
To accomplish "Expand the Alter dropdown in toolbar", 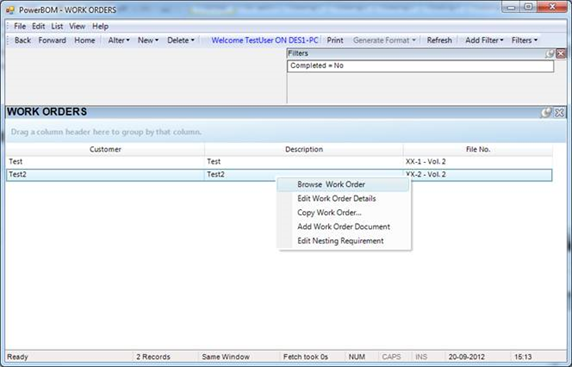I will (119, 40).
